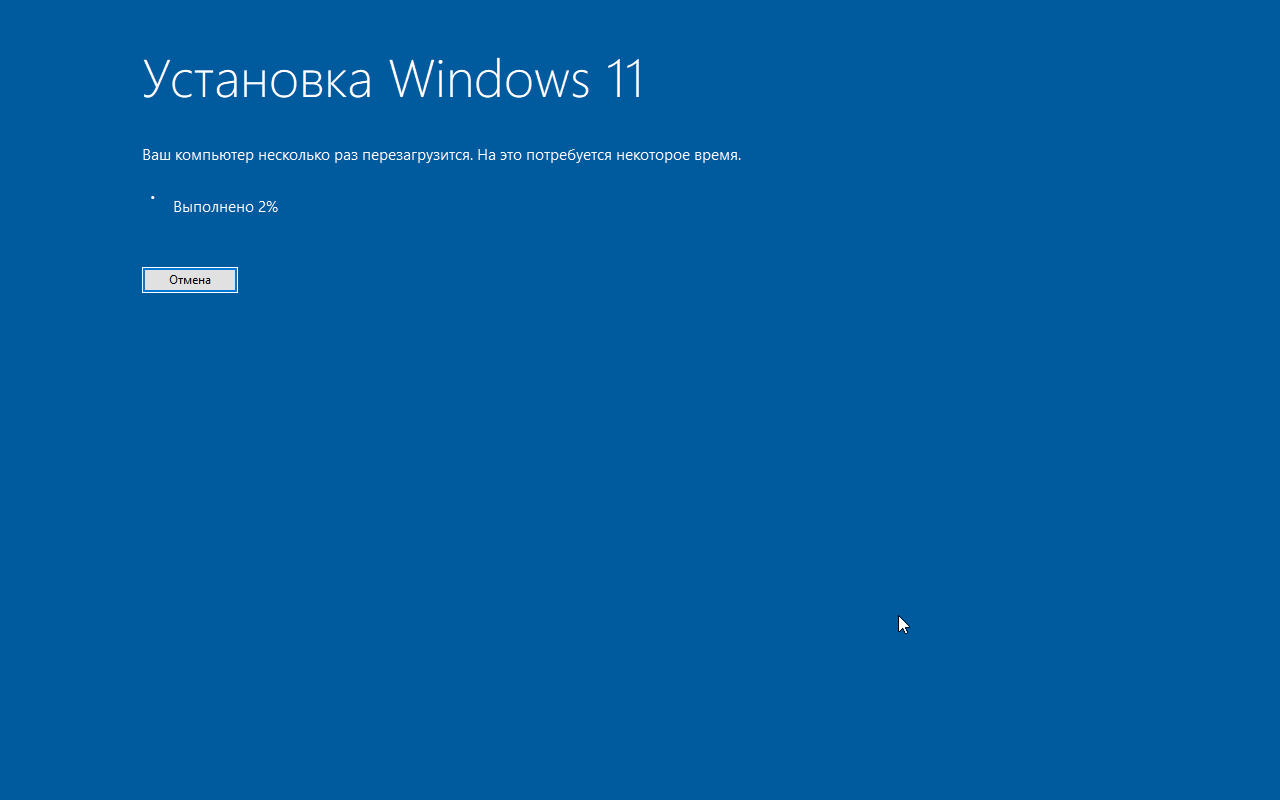Image resolution: width=1280 pixels, height=800 pixels.
Task: Click the 'Ваш компьютер несколько раз перезагрузится' message
Action: pyautogui.click(x=442, y=156)
